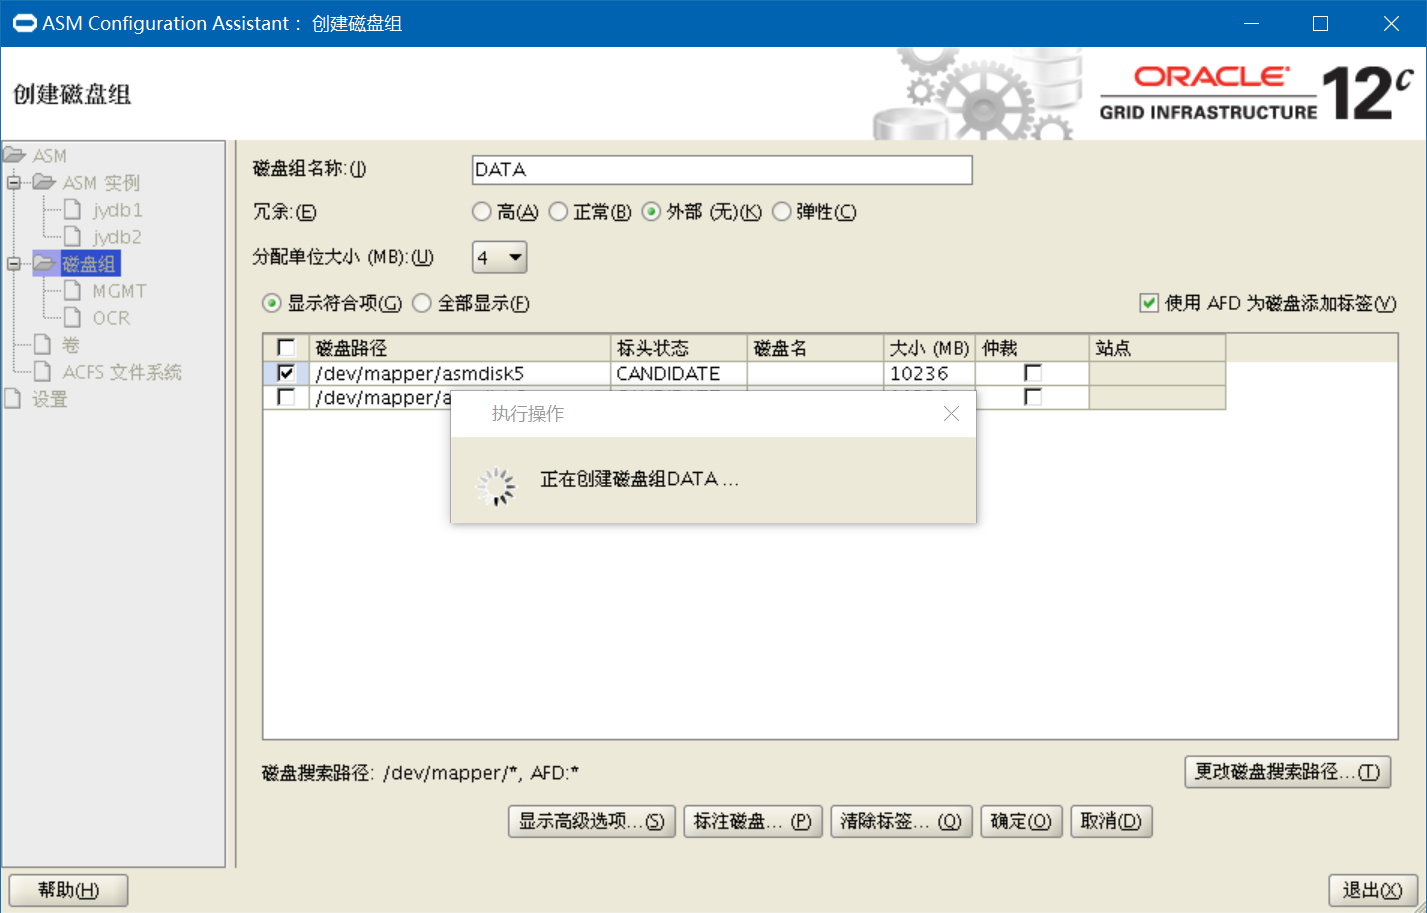Select jydb1 instance in the tree

(x=117, y=210)
